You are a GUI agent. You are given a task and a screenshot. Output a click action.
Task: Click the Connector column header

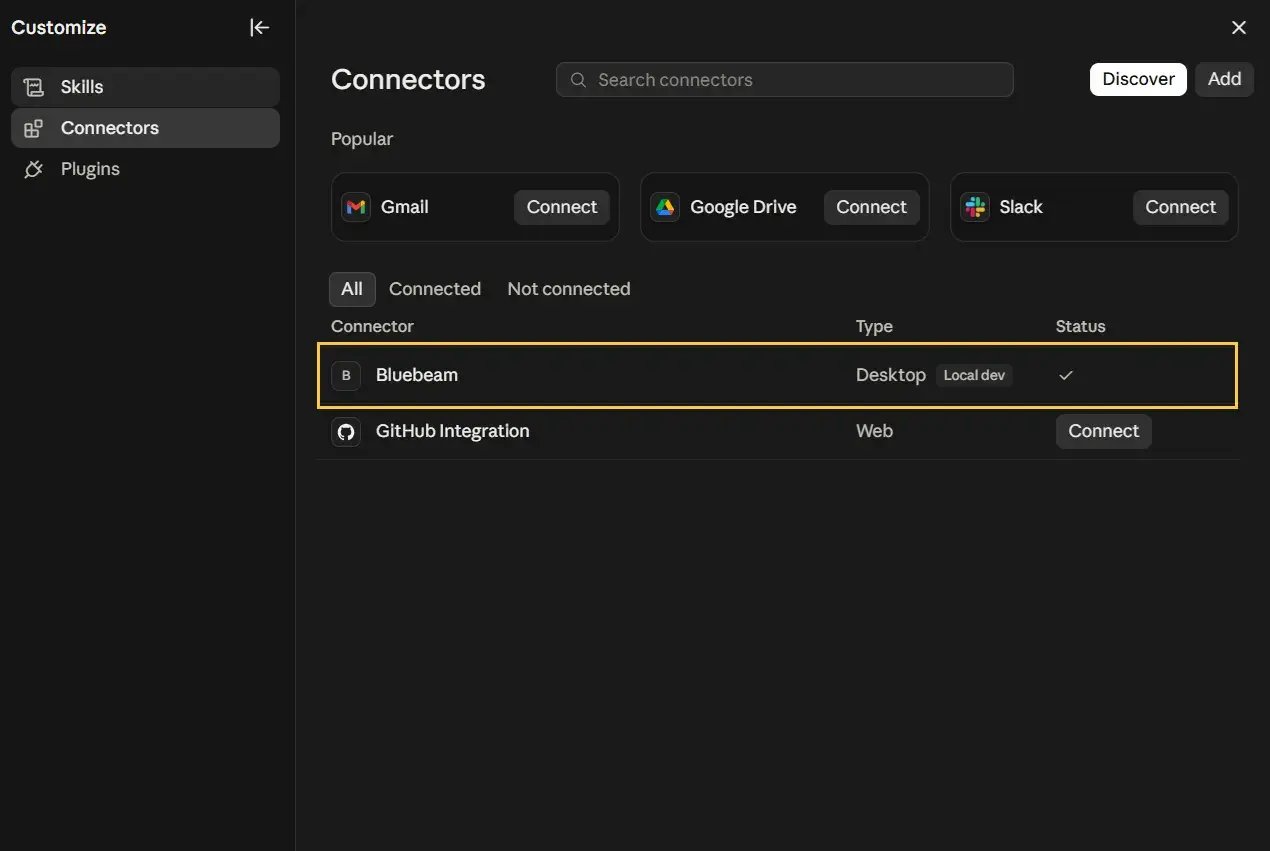point(372,326)
